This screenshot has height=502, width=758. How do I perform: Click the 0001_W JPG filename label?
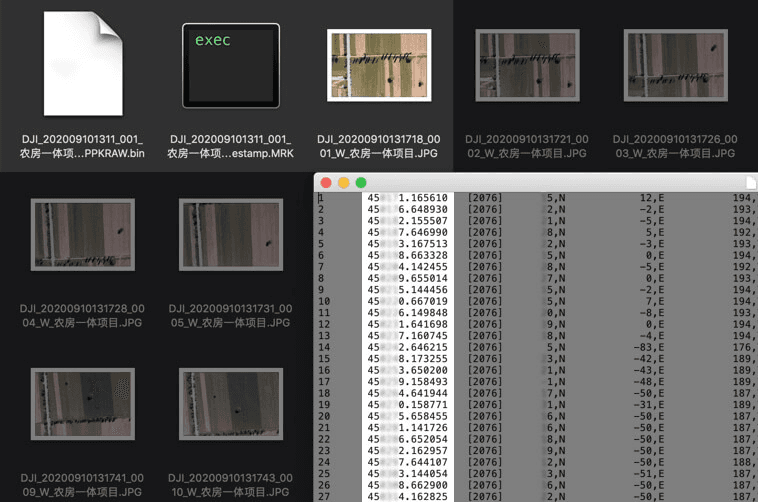379,147
